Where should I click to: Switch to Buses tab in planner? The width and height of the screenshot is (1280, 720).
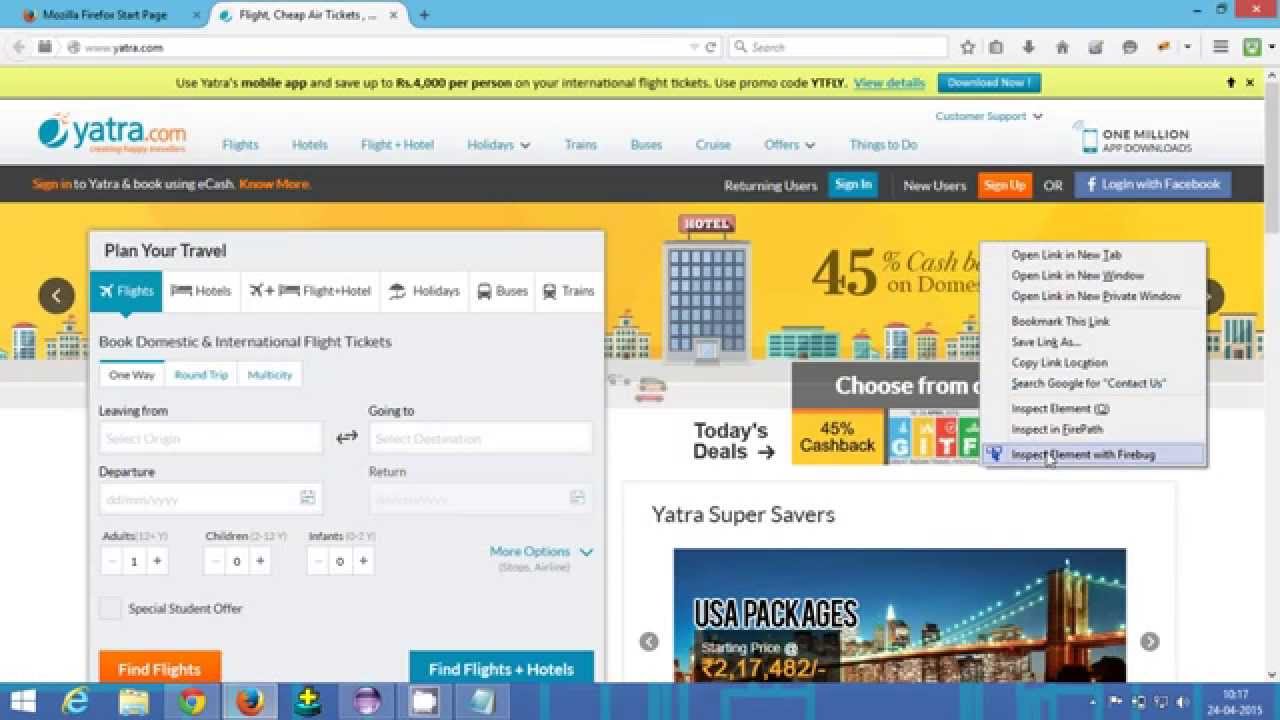[502, 291]
